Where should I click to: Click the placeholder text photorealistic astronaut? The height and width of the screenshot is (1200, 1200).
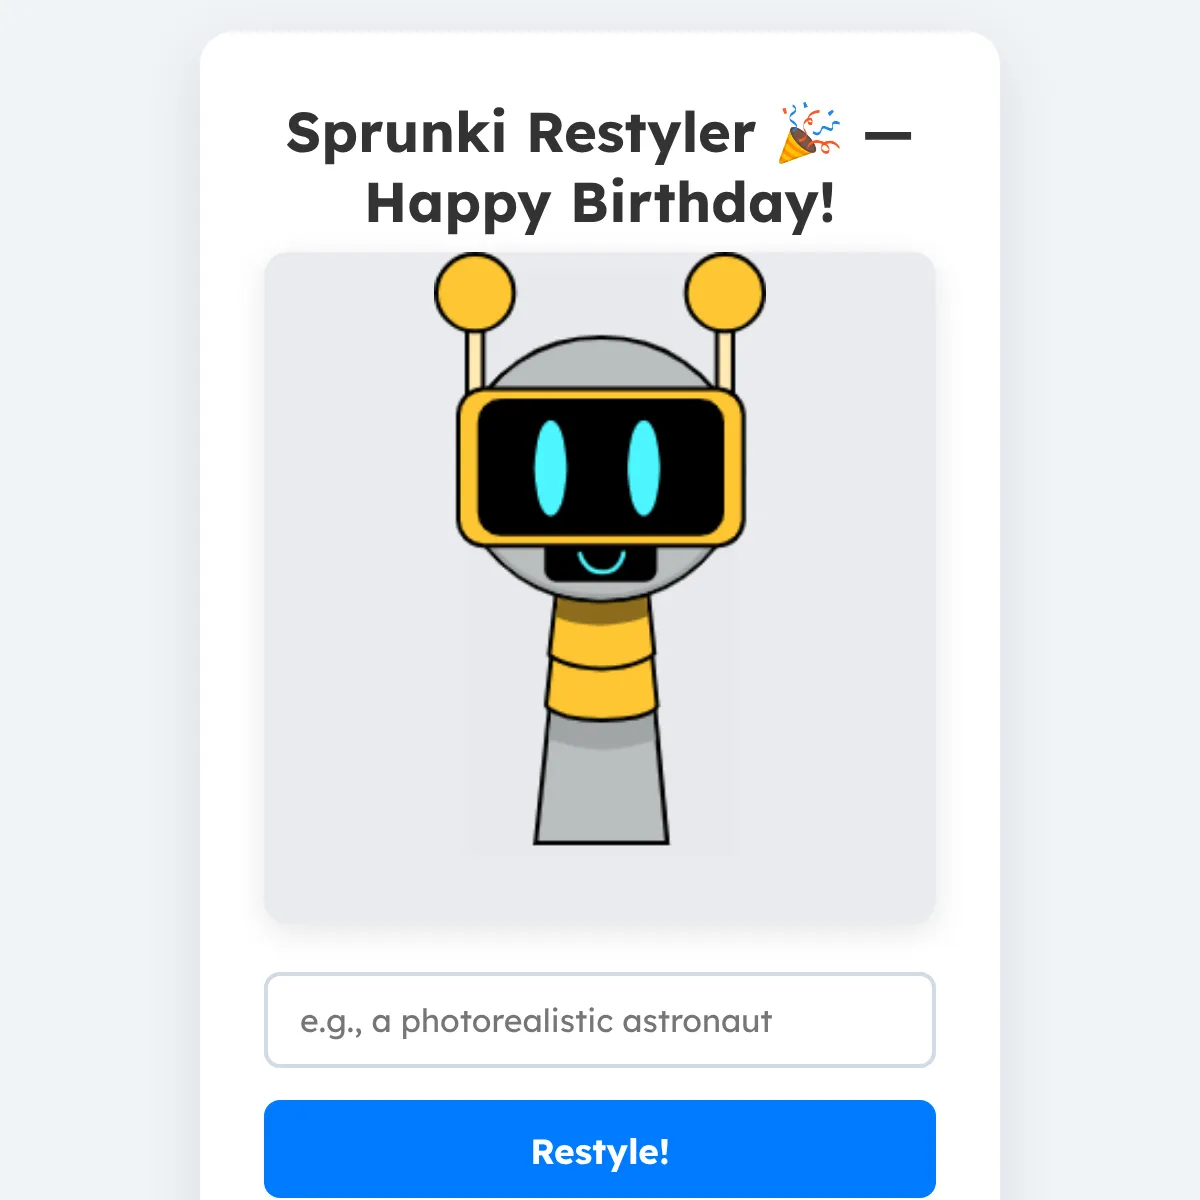point(586,1021)
